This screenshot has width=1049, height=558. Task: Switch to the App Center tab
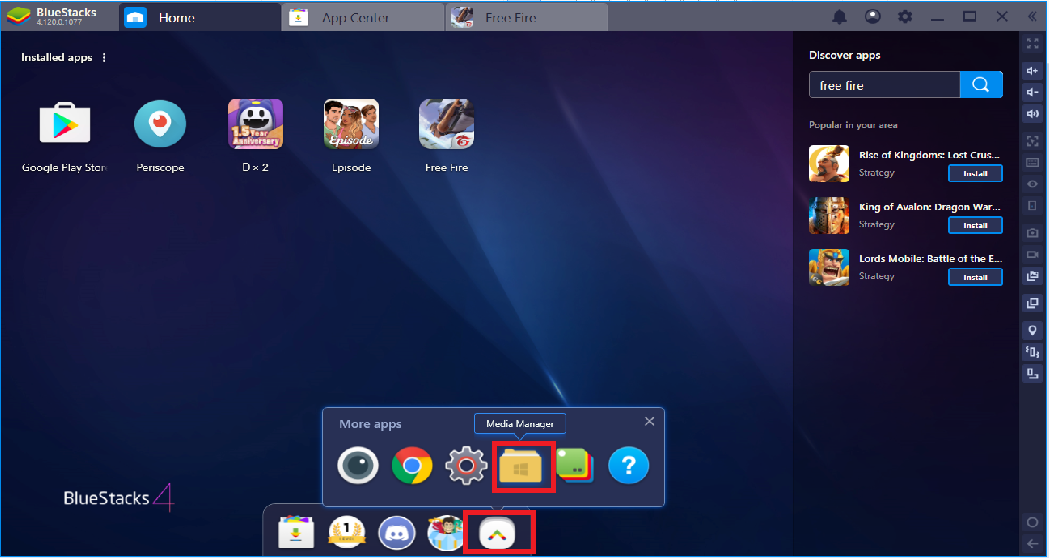click(363, 18)
